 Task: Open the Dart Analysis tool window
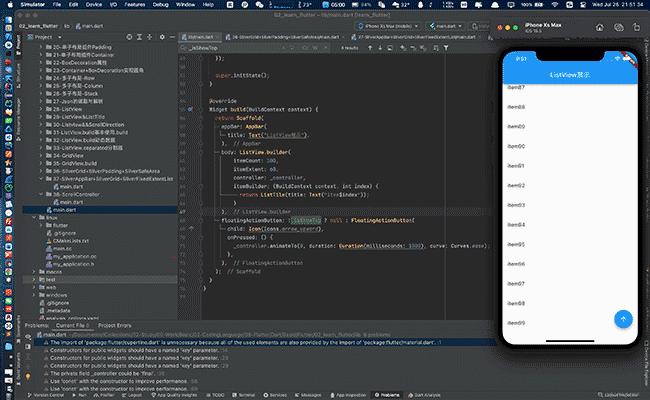click(424, 395)
